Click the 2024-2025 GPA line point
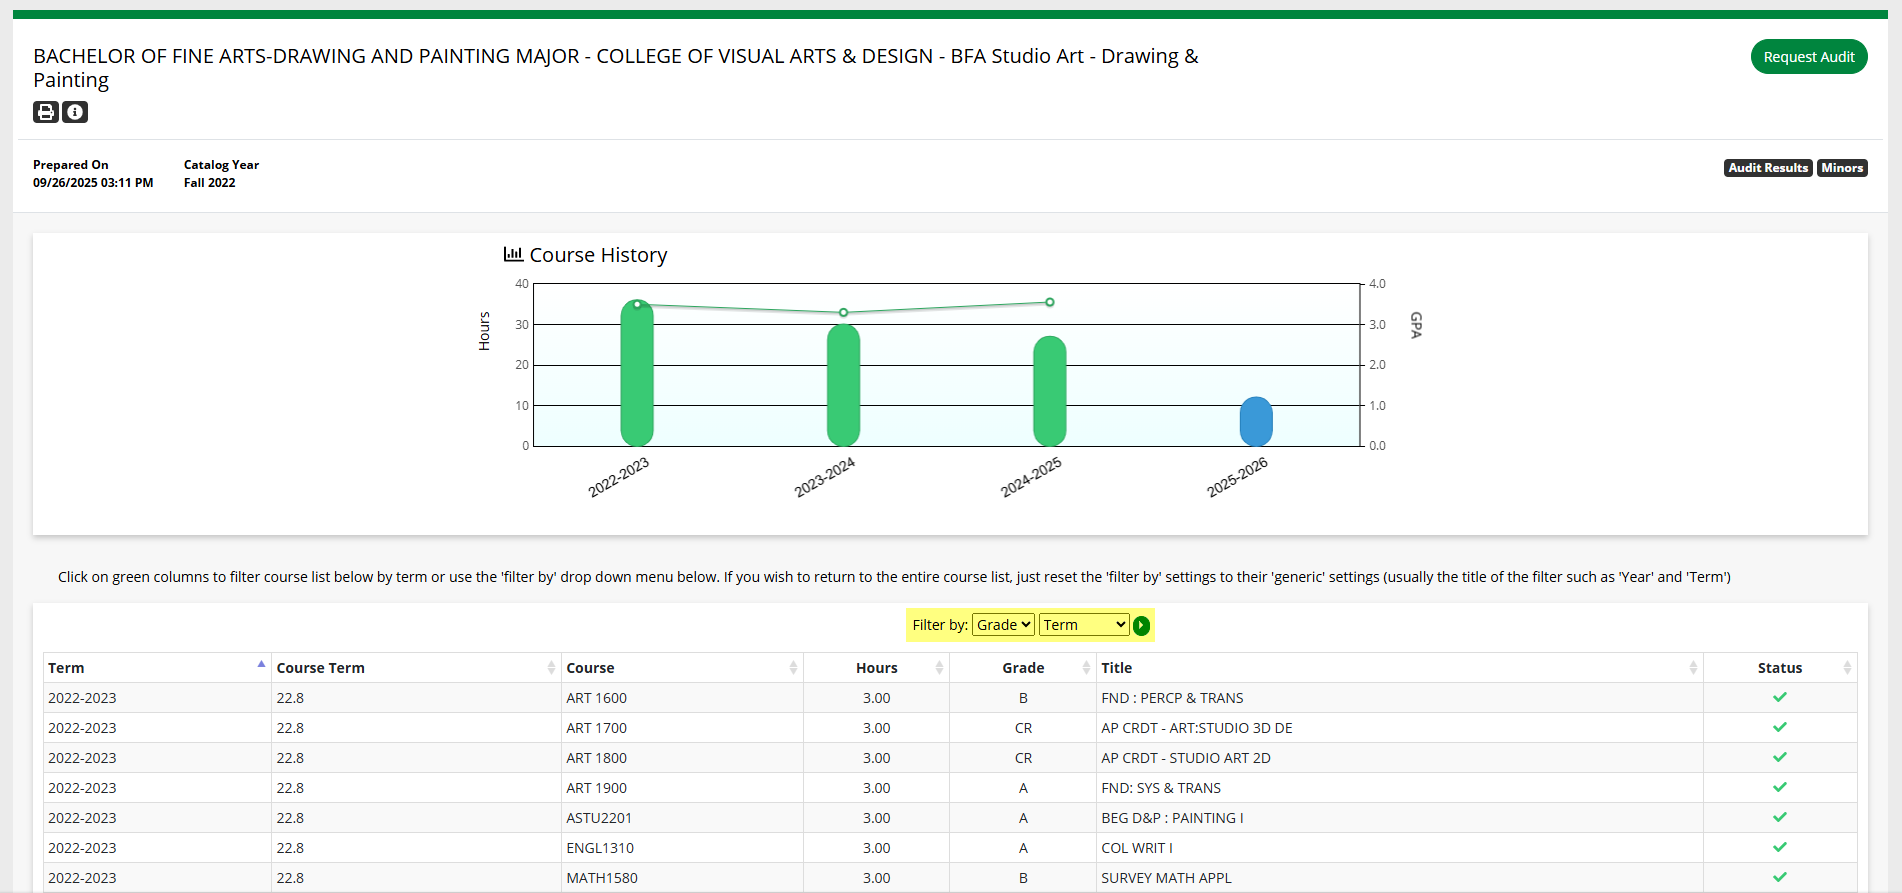This screenshot has width=1902, height=893. [1050, 302]
